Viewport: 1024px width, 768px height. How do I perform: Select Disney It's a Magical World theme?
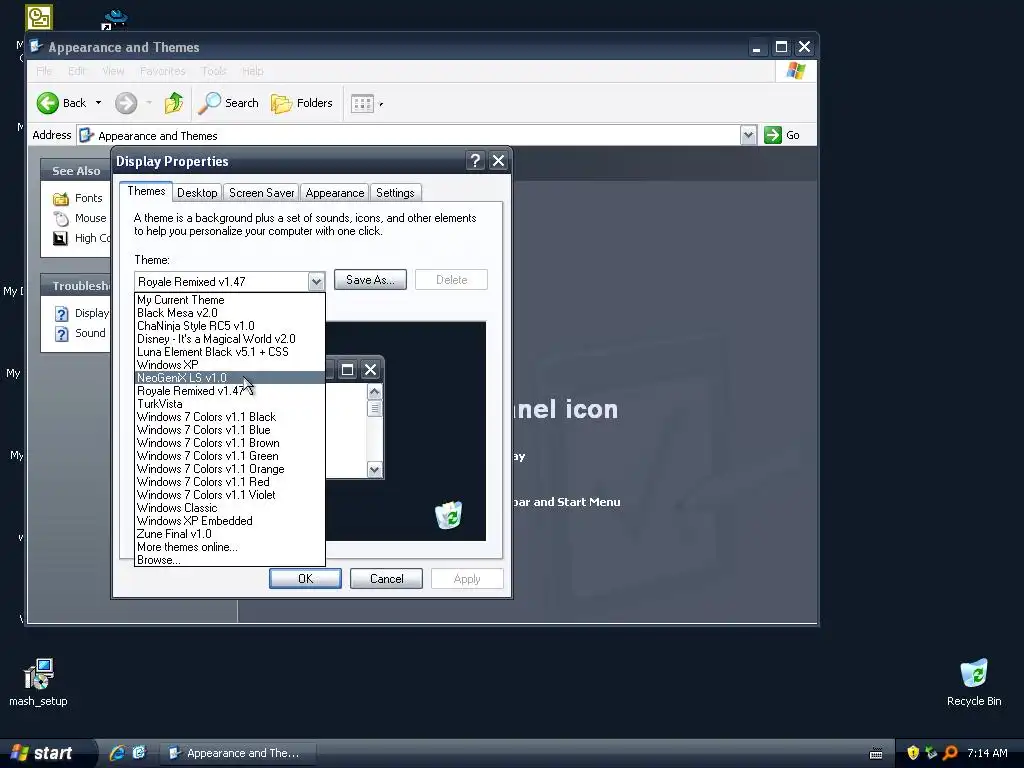pyautogui.click(x=229, y=339)
